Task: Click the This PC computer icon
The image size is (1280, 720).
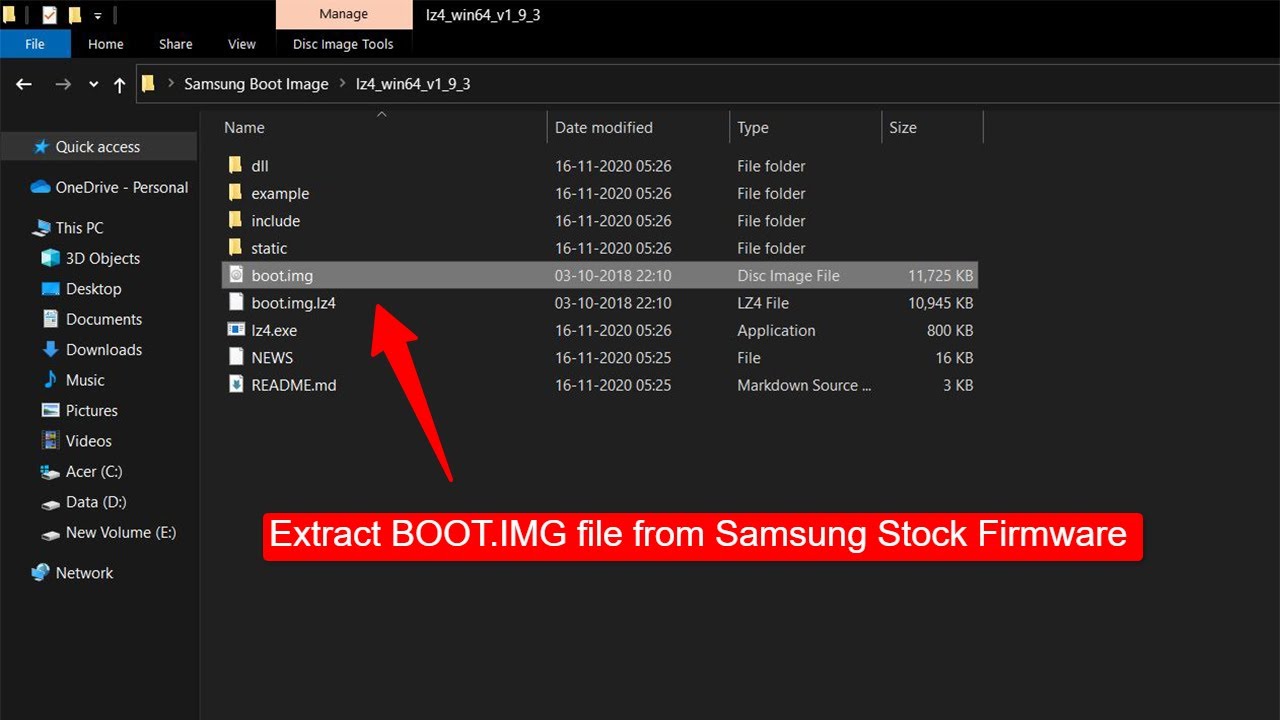Action: [x=41, y=227]
